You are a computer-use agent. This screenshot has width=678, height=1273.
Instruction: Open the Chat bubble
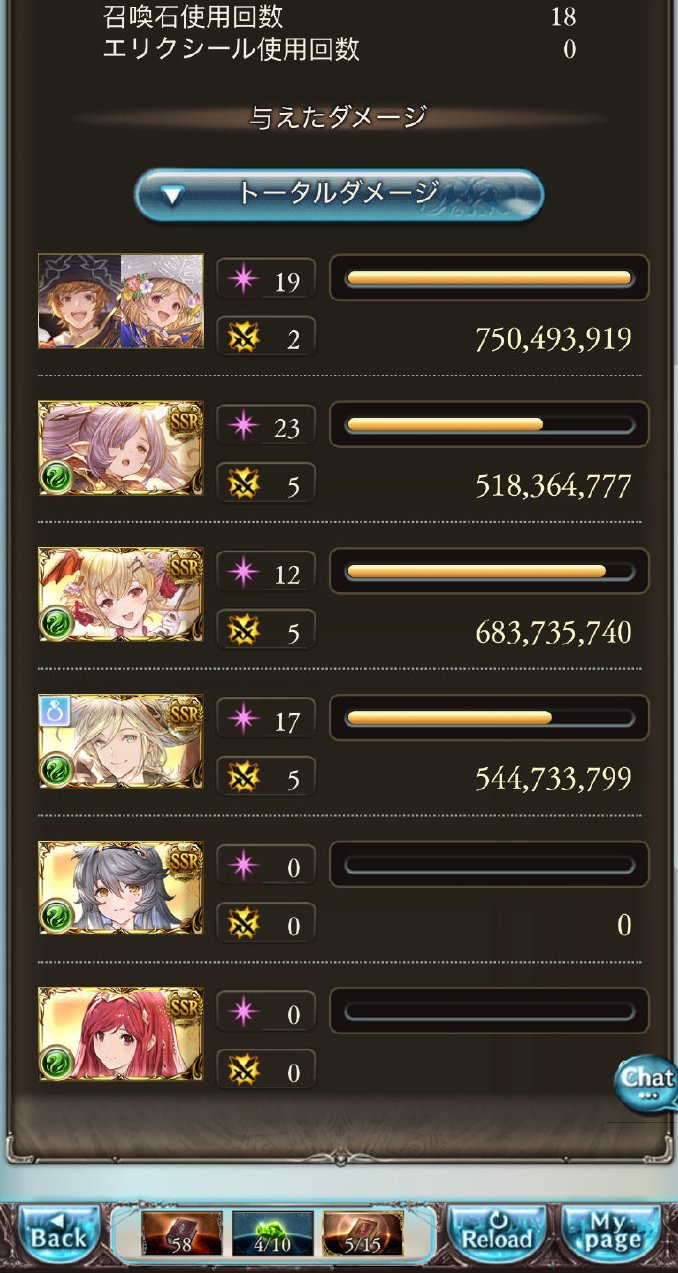[646, 1083]
